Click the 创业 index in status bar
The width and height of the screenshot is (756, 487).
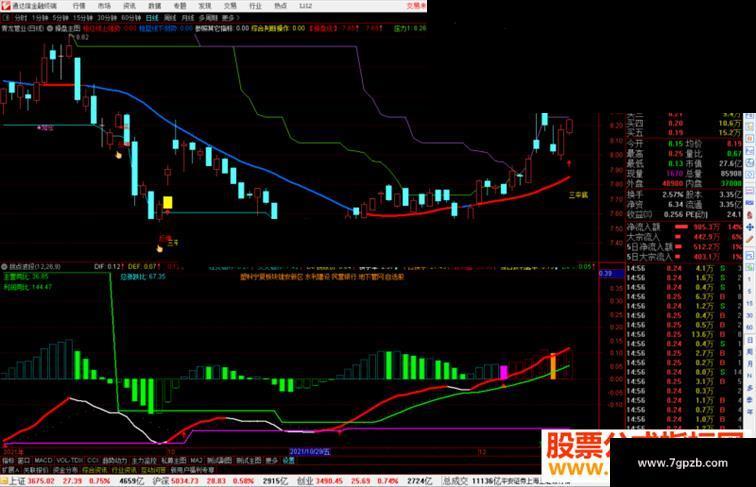pos(304,481)
